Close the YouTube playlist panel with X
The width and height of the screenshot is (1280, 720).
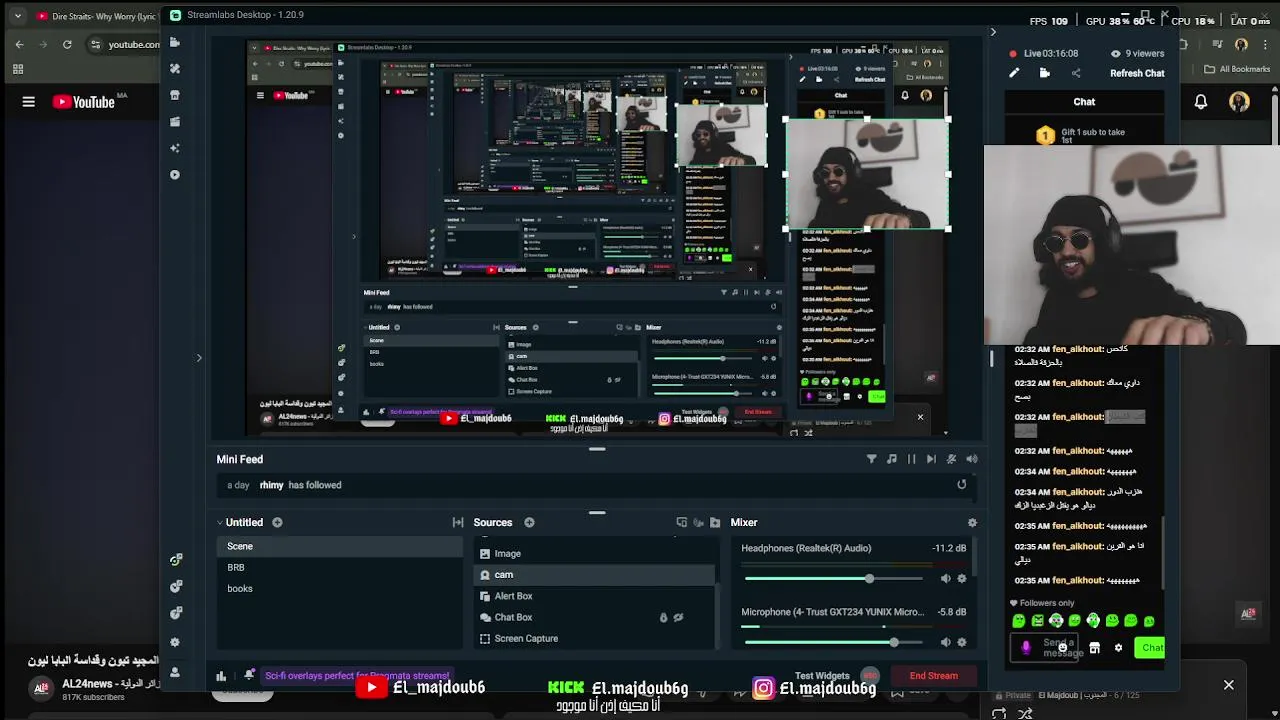coord(1229,685)
